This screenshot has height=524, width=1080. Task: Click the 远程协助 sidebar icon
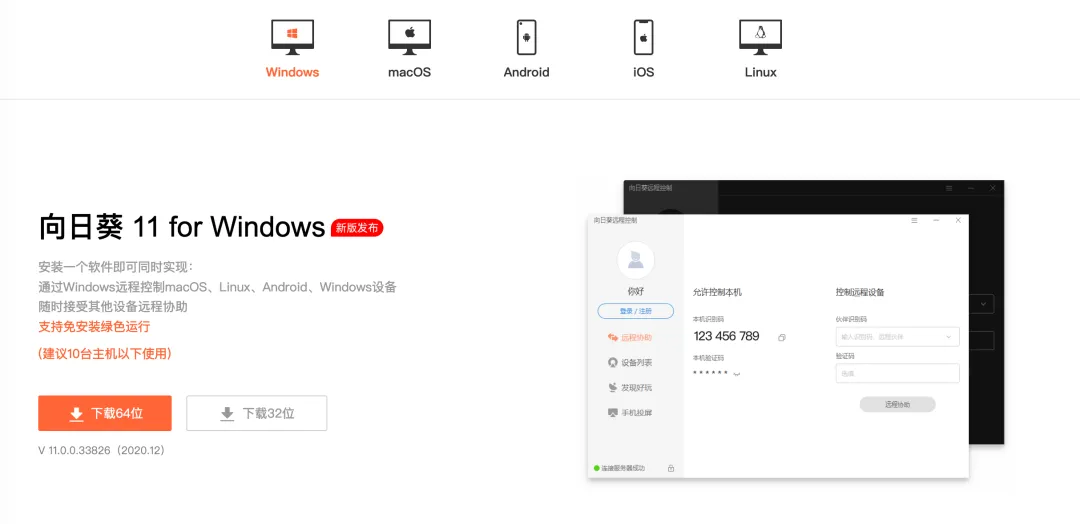point(612,337)
